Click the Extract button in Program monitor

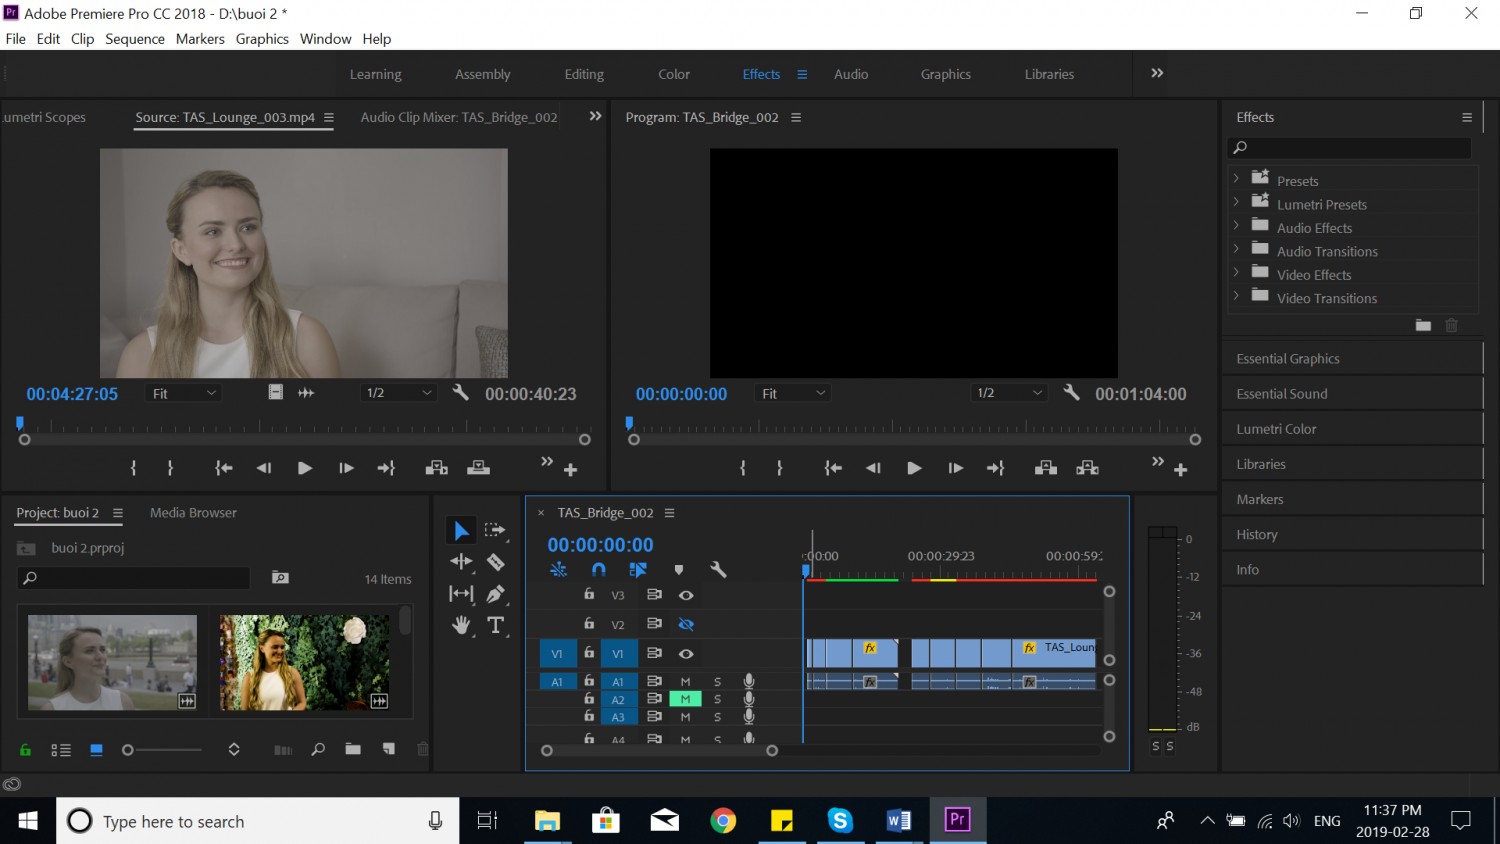[1088, 468]
